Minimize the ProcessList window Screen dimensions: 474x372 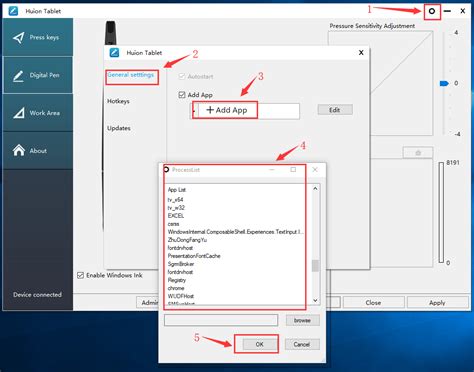coord(272,170)
